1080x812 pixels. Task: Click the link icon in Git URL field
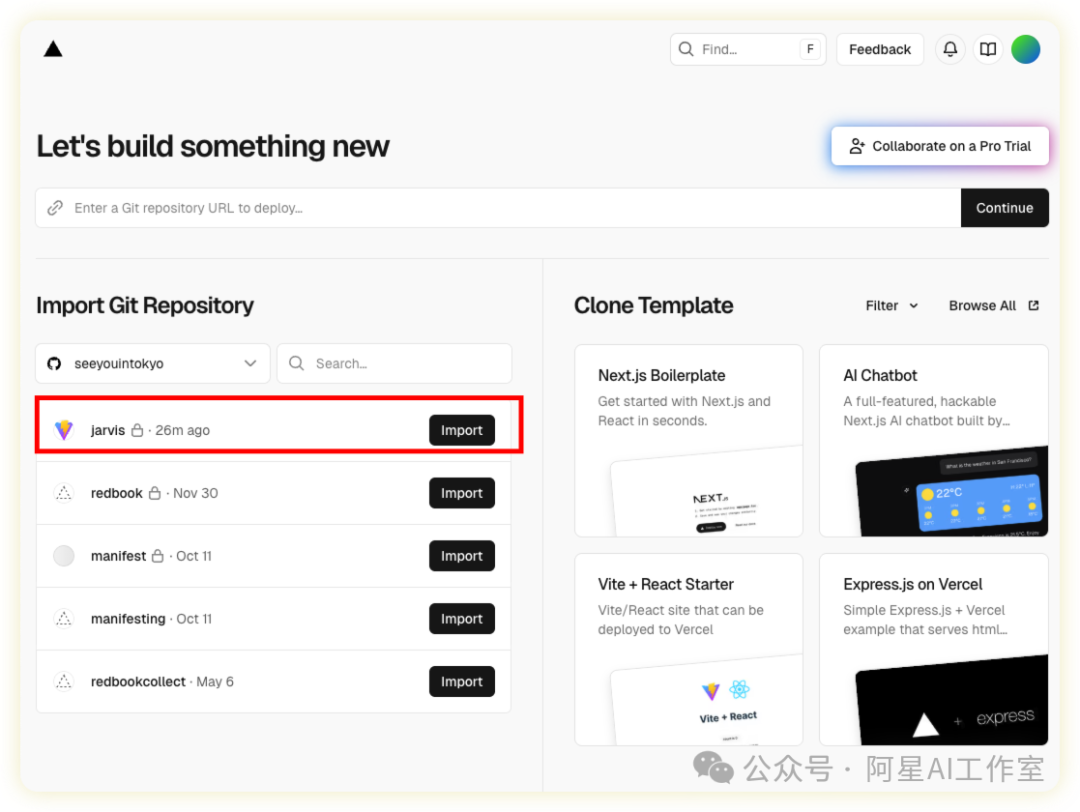click(x=55, y=208)
